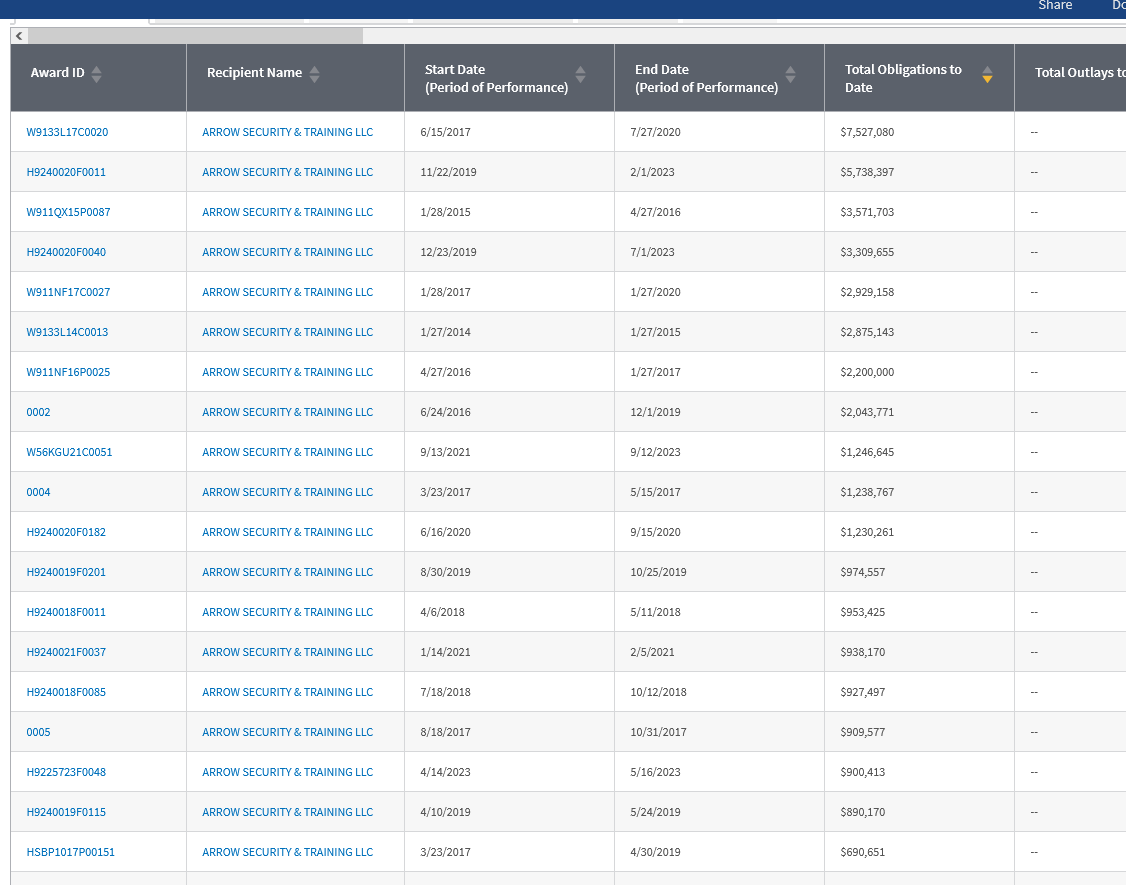Click start date 1/27/2014
Viewport: 1126px width, 885px height.
click(x=445, y=333)
